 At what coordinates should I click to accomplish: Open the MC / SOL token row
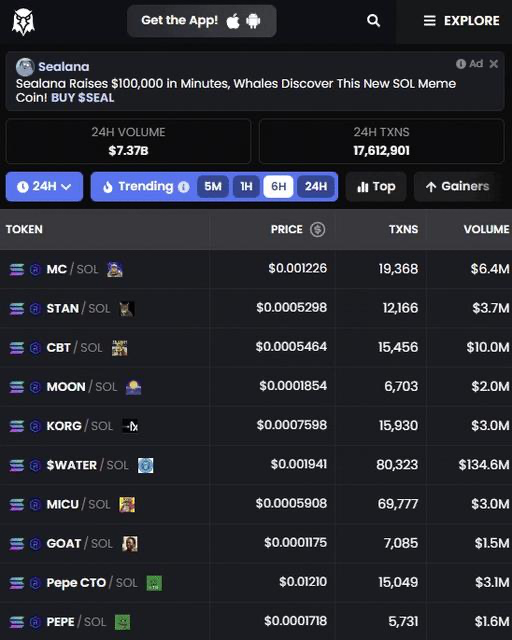256,269
